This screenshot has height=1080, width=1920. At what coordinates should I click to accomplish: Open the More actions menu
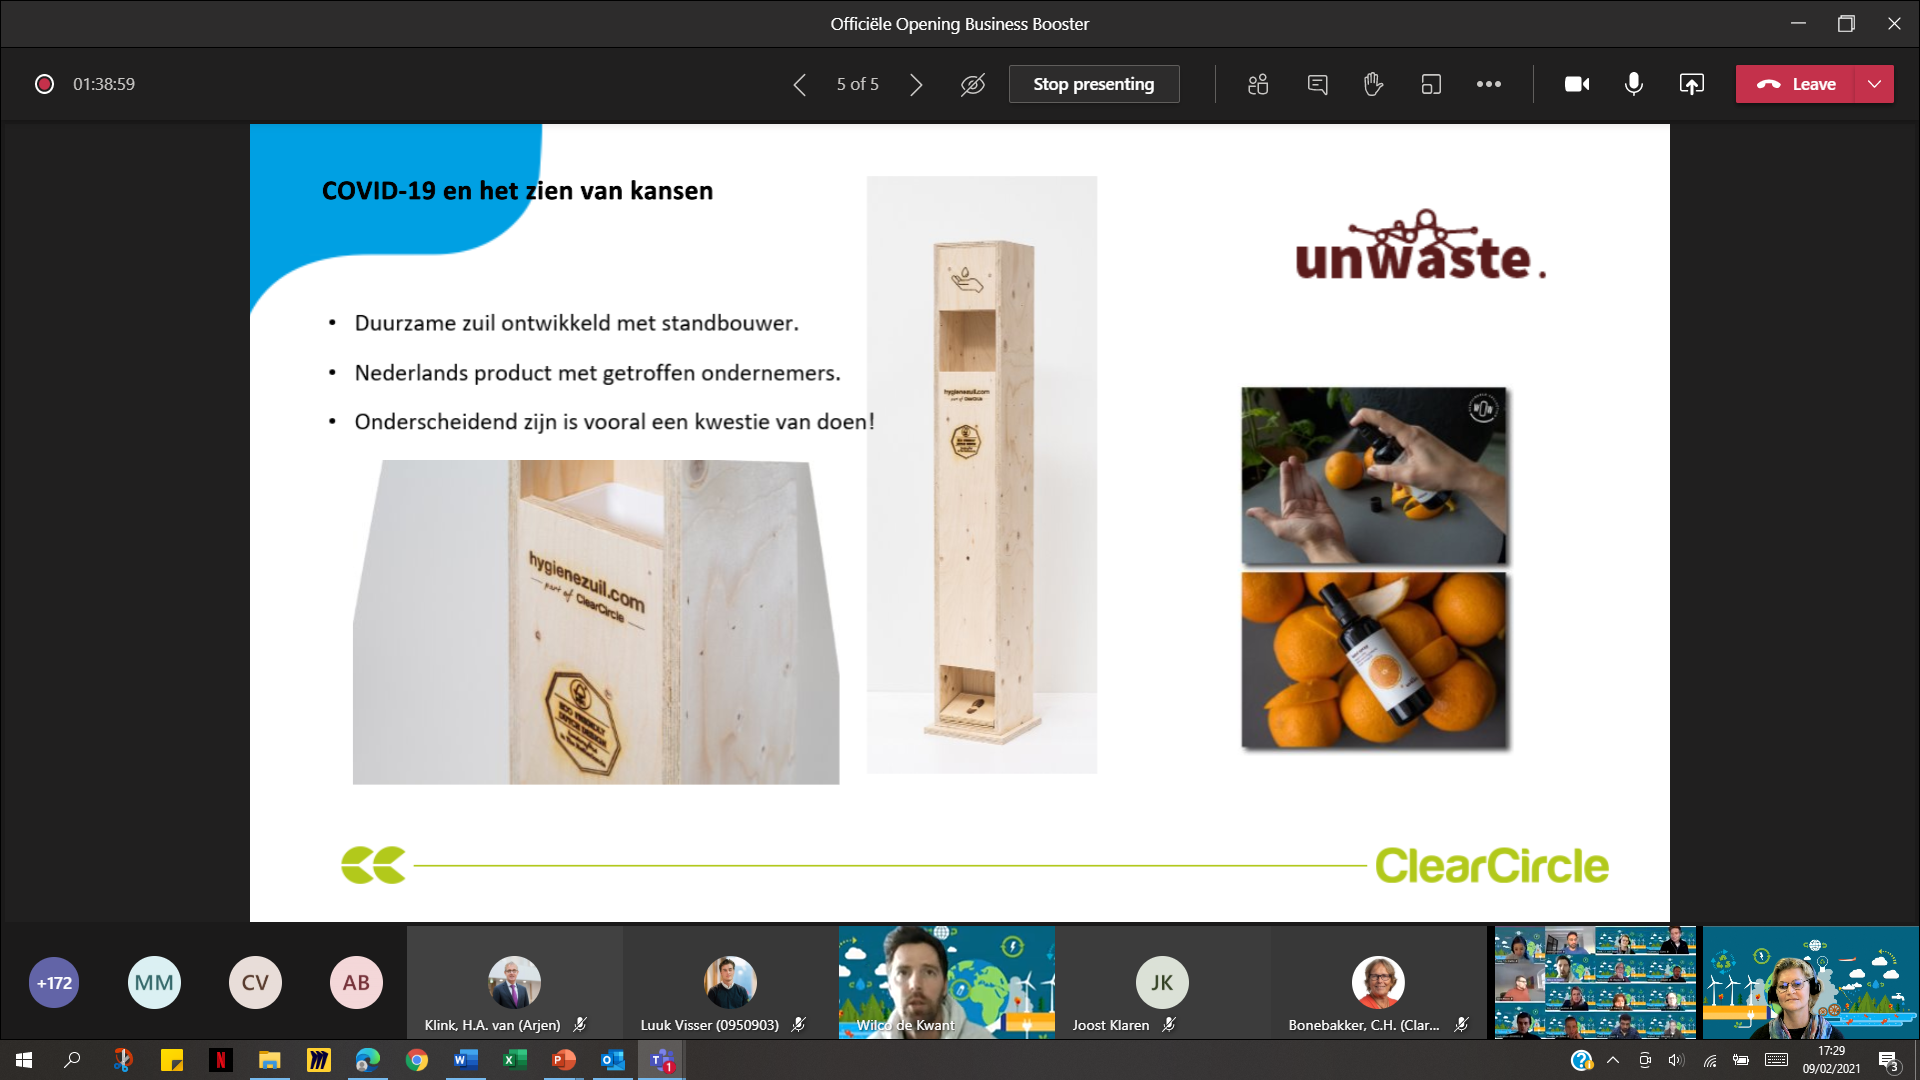[x=1489, y=84]
